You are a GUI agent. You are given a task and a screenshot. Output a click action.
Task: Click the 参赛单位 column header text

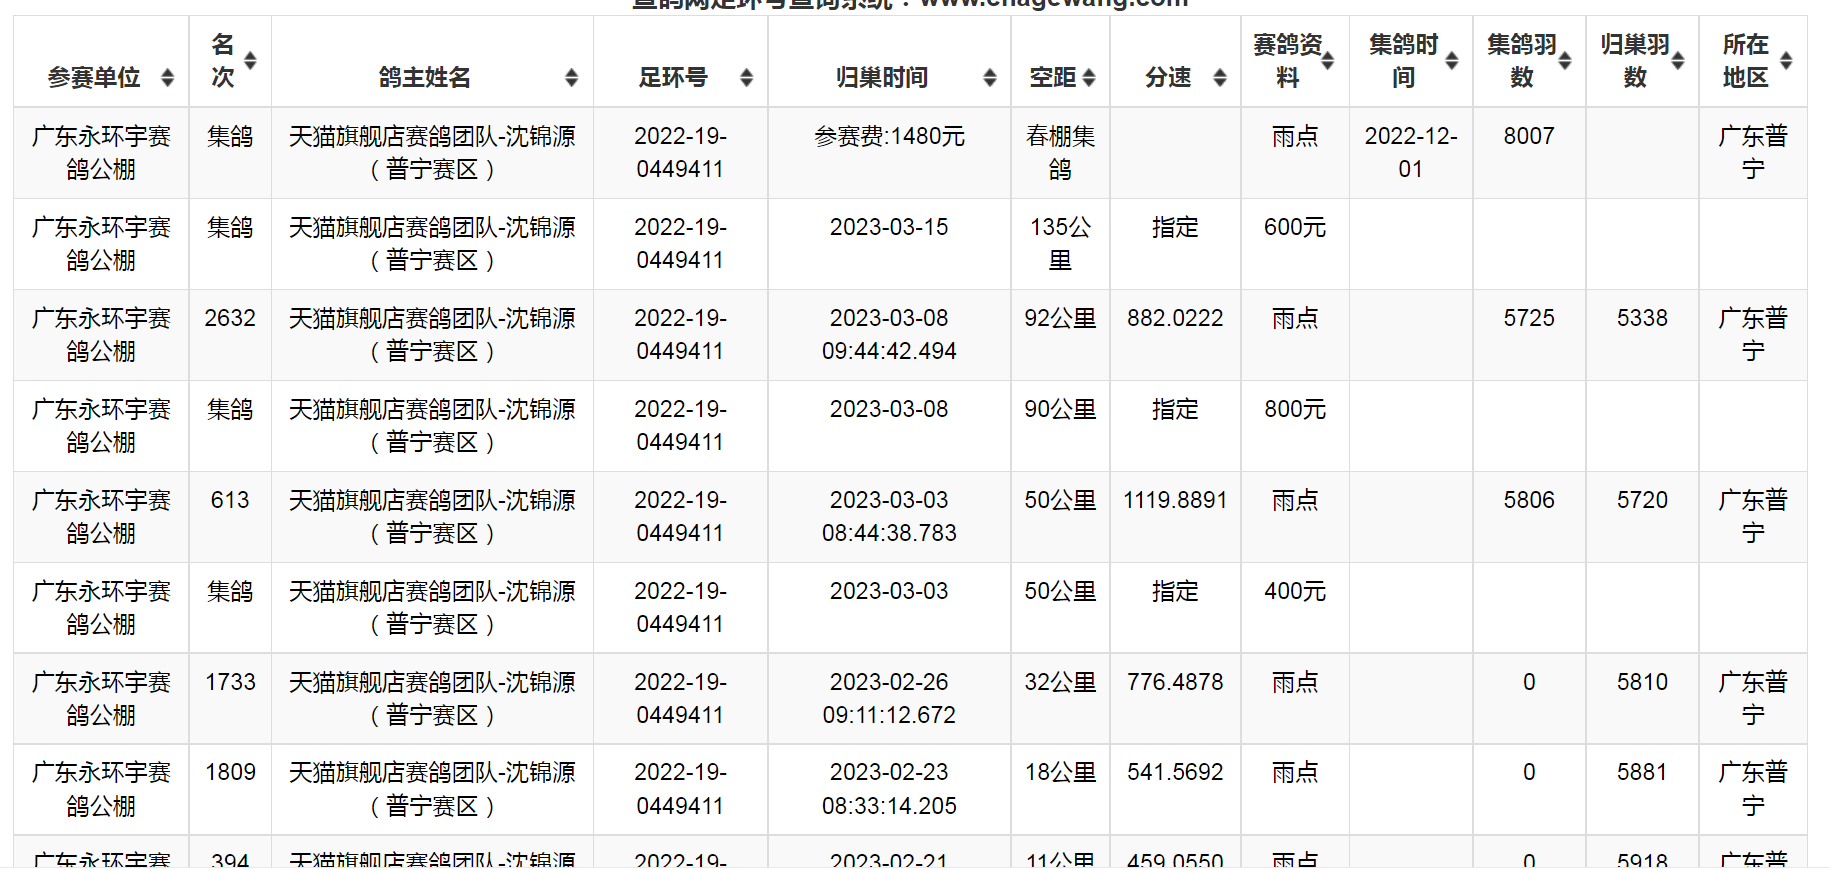coord(94,77)
